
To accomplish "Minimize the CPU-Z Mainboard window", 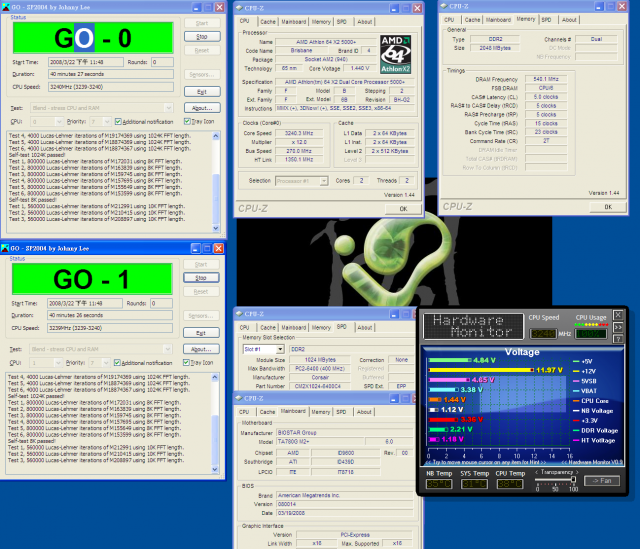I will tap(394, 398).
